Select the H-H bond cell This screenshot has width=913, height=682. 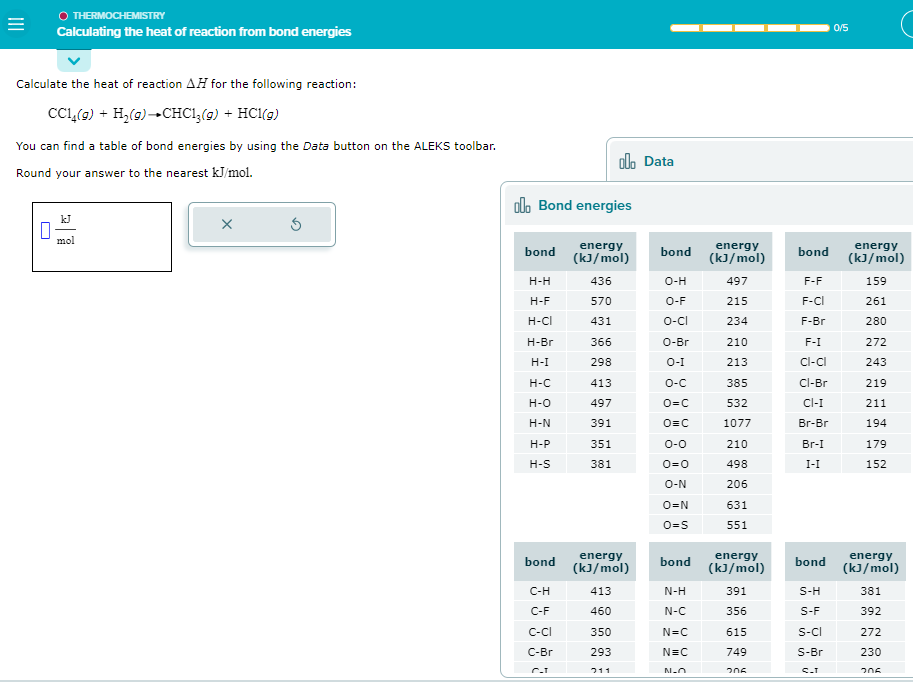[540, 281]
